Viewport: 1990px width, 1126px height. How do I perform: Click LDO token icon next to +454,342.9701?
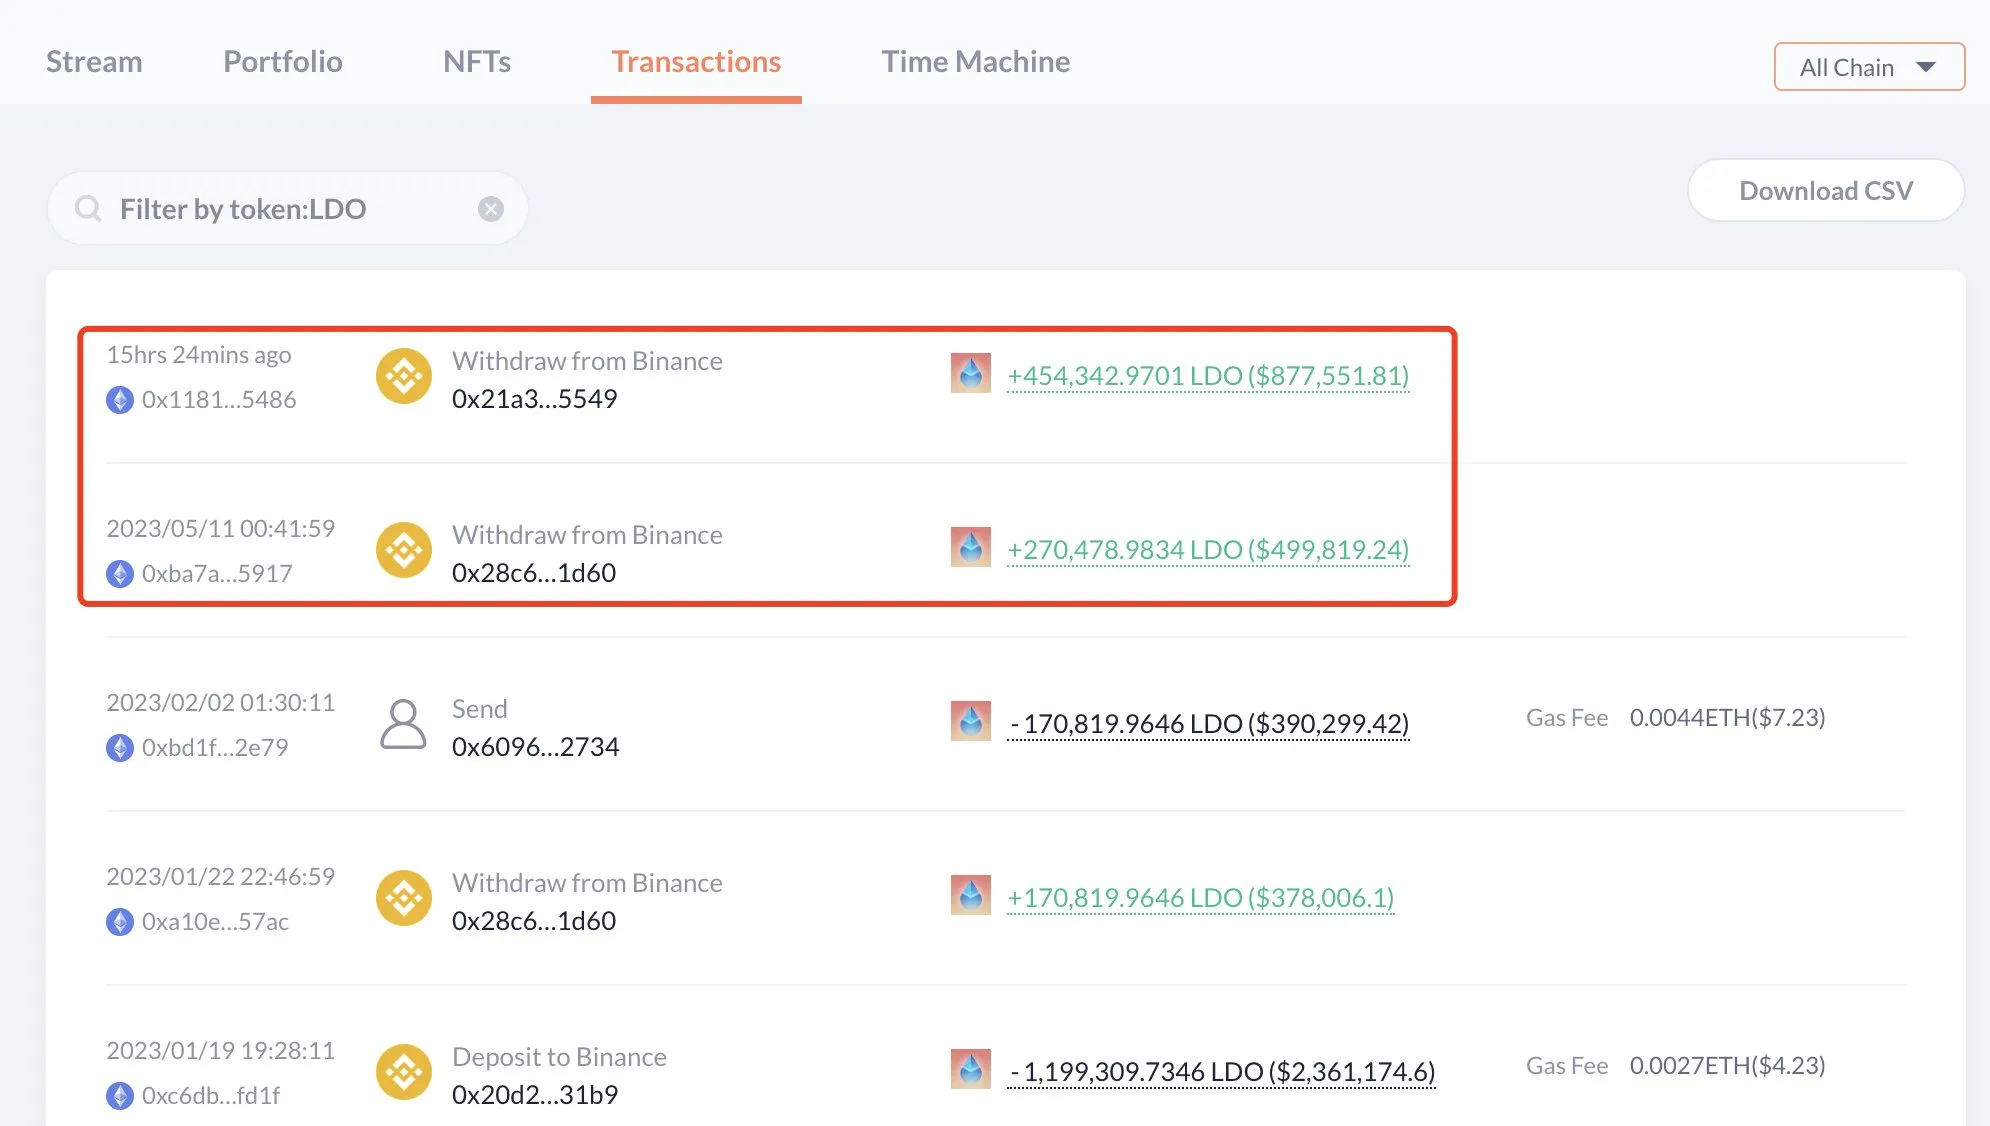[x=970, y=373]
